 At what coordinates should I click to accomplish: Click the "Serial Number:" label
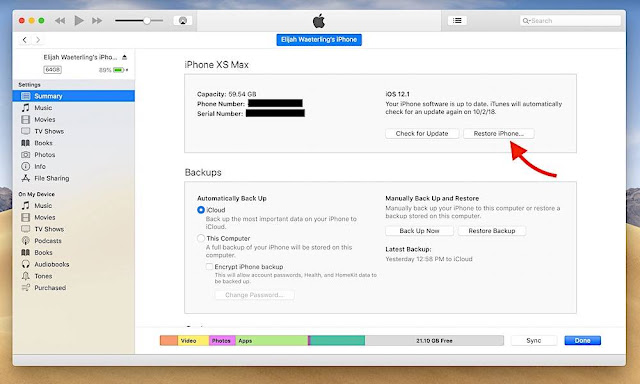220,113
